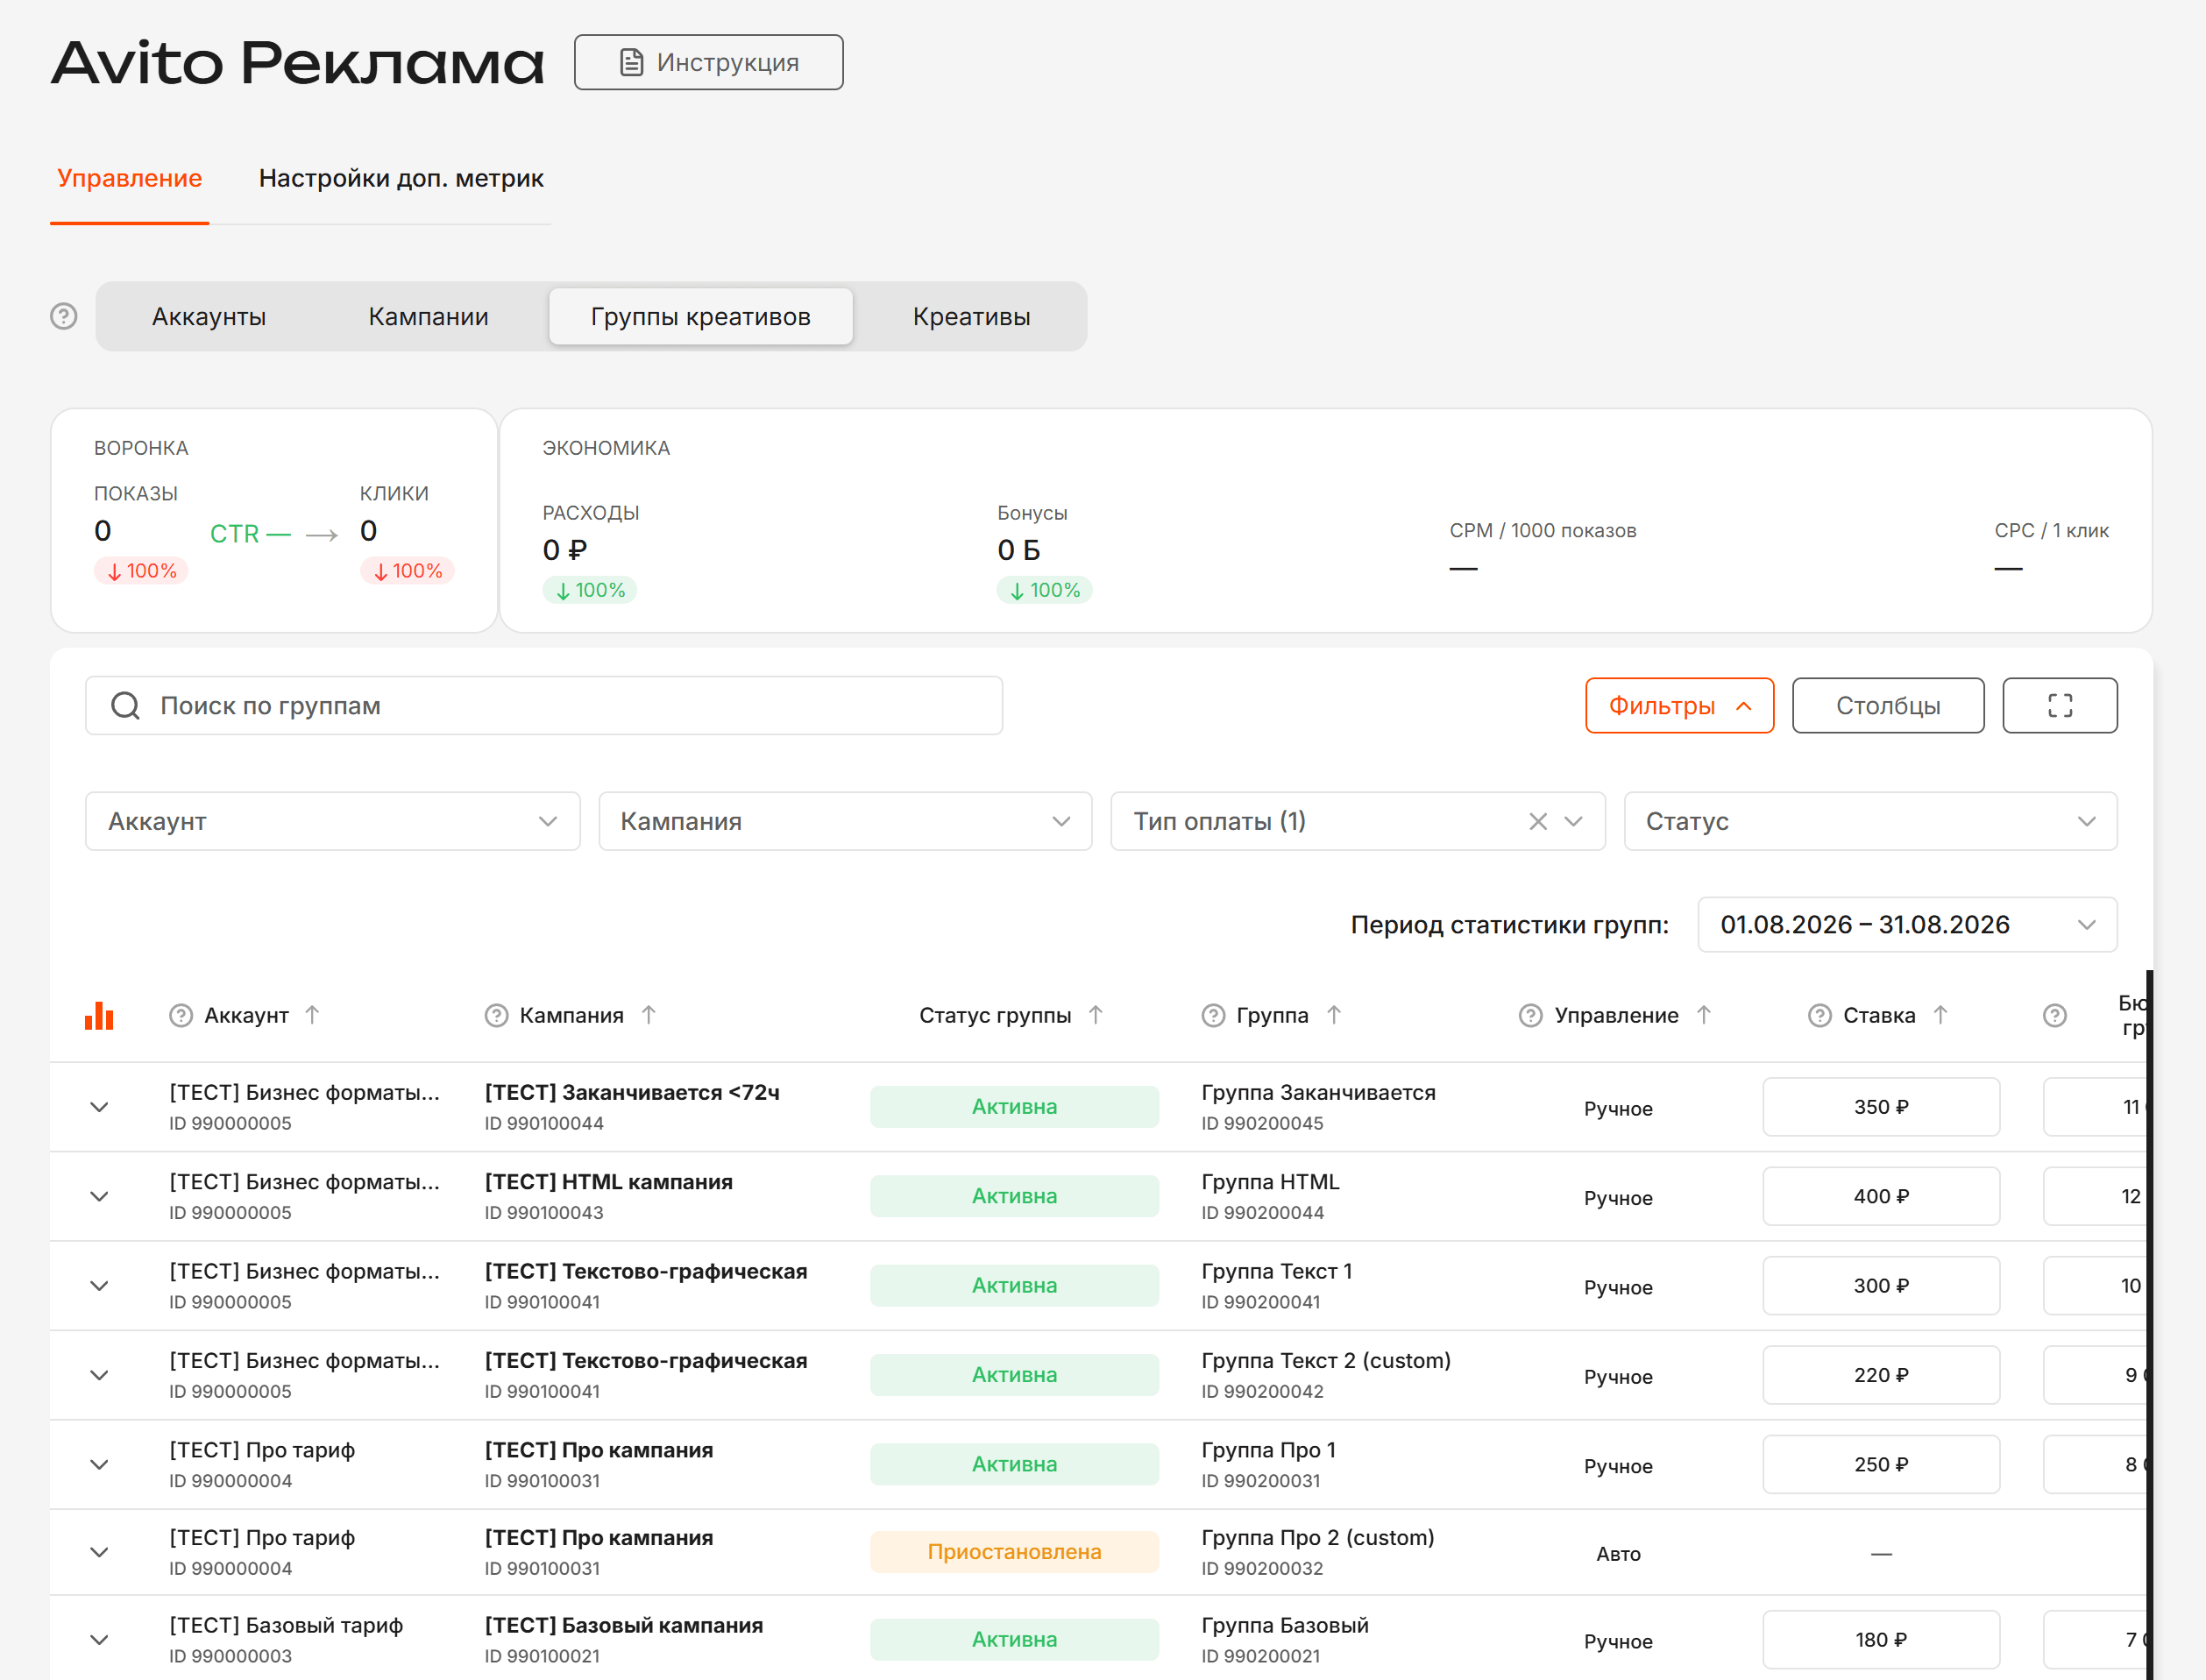Open the bar chart statistics icon
Image resolution: width=2206 pixels, height=1680 pixels.
click(x=99, y=1015)
